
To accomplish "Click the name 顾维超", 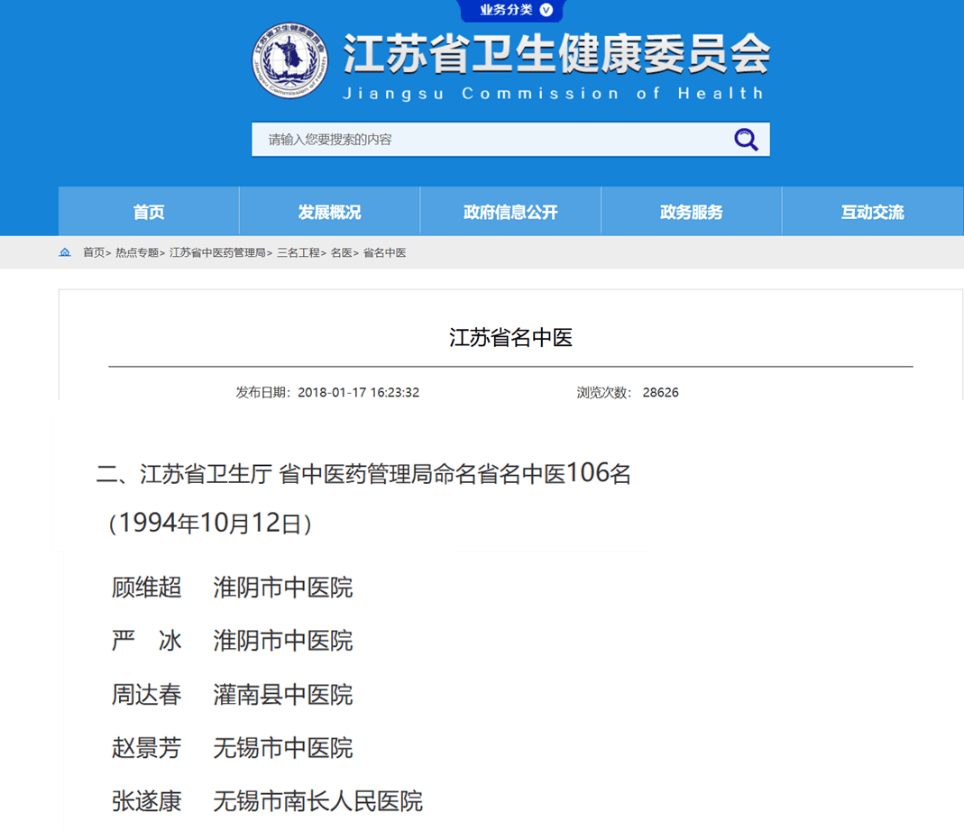I will point(146,587).
